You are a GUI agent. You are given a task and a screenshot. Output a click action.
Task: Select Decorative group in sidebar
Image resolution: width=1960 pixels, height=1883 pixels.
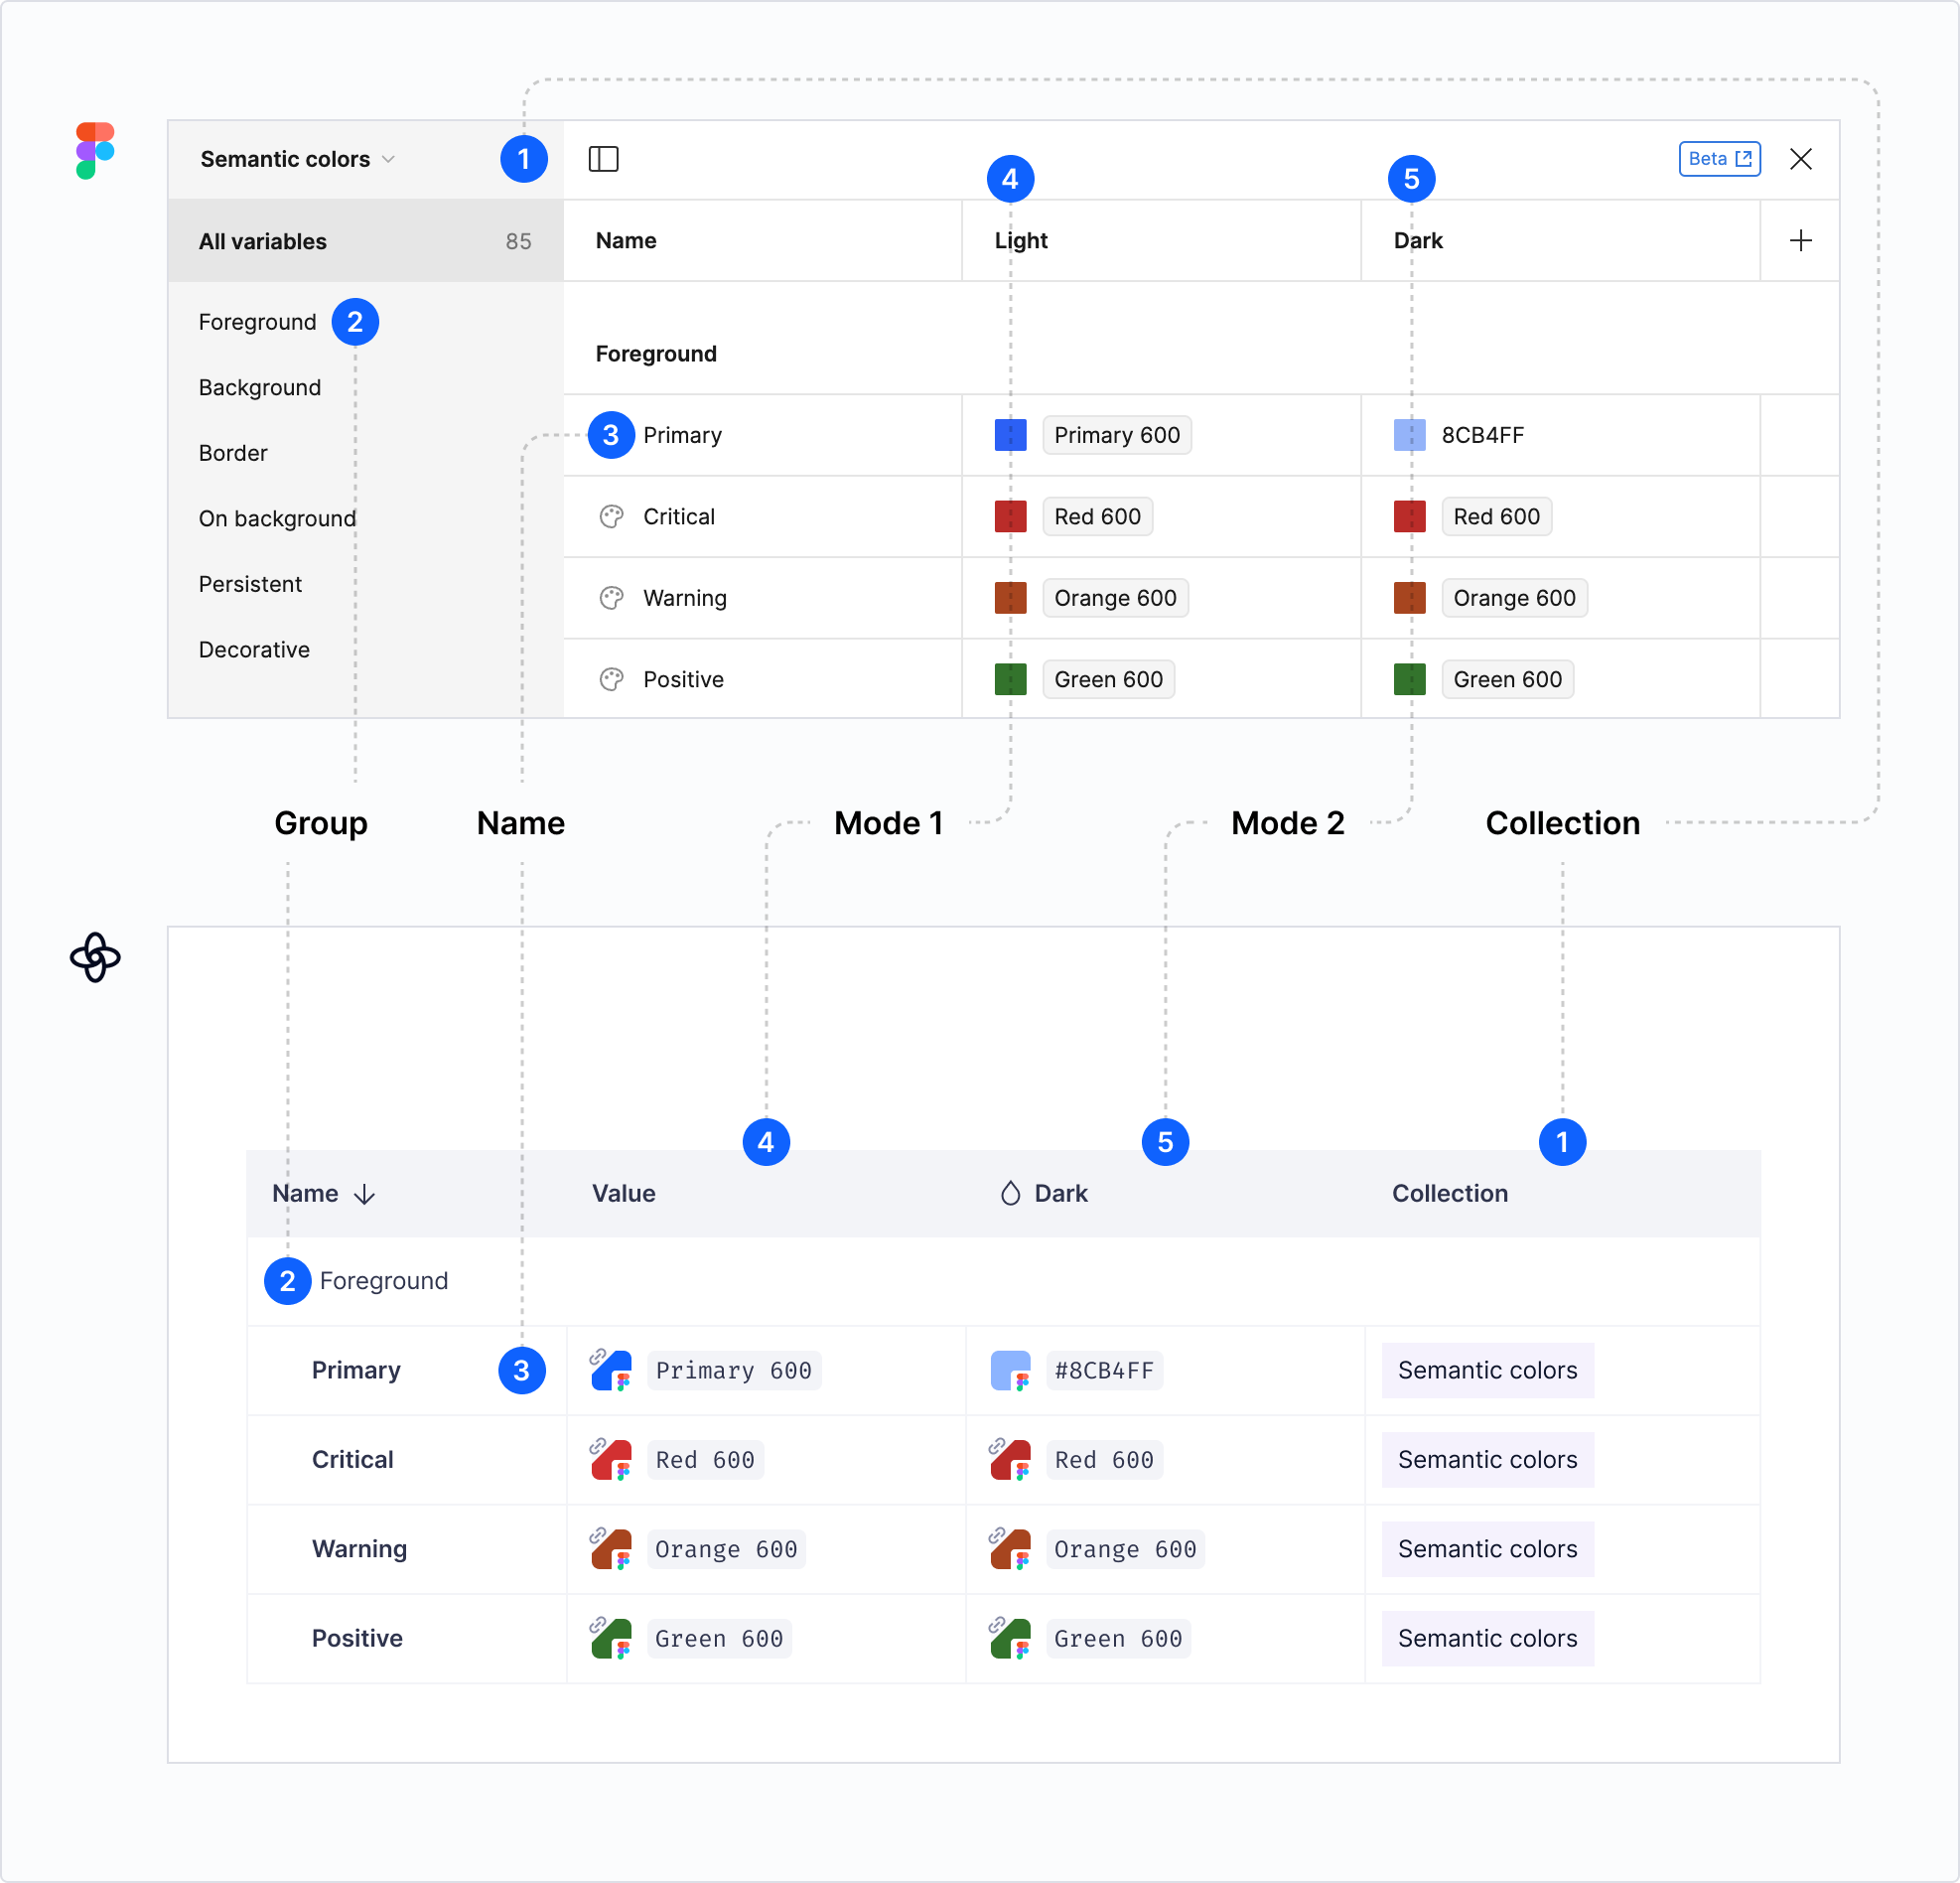(x=254, y=650)
